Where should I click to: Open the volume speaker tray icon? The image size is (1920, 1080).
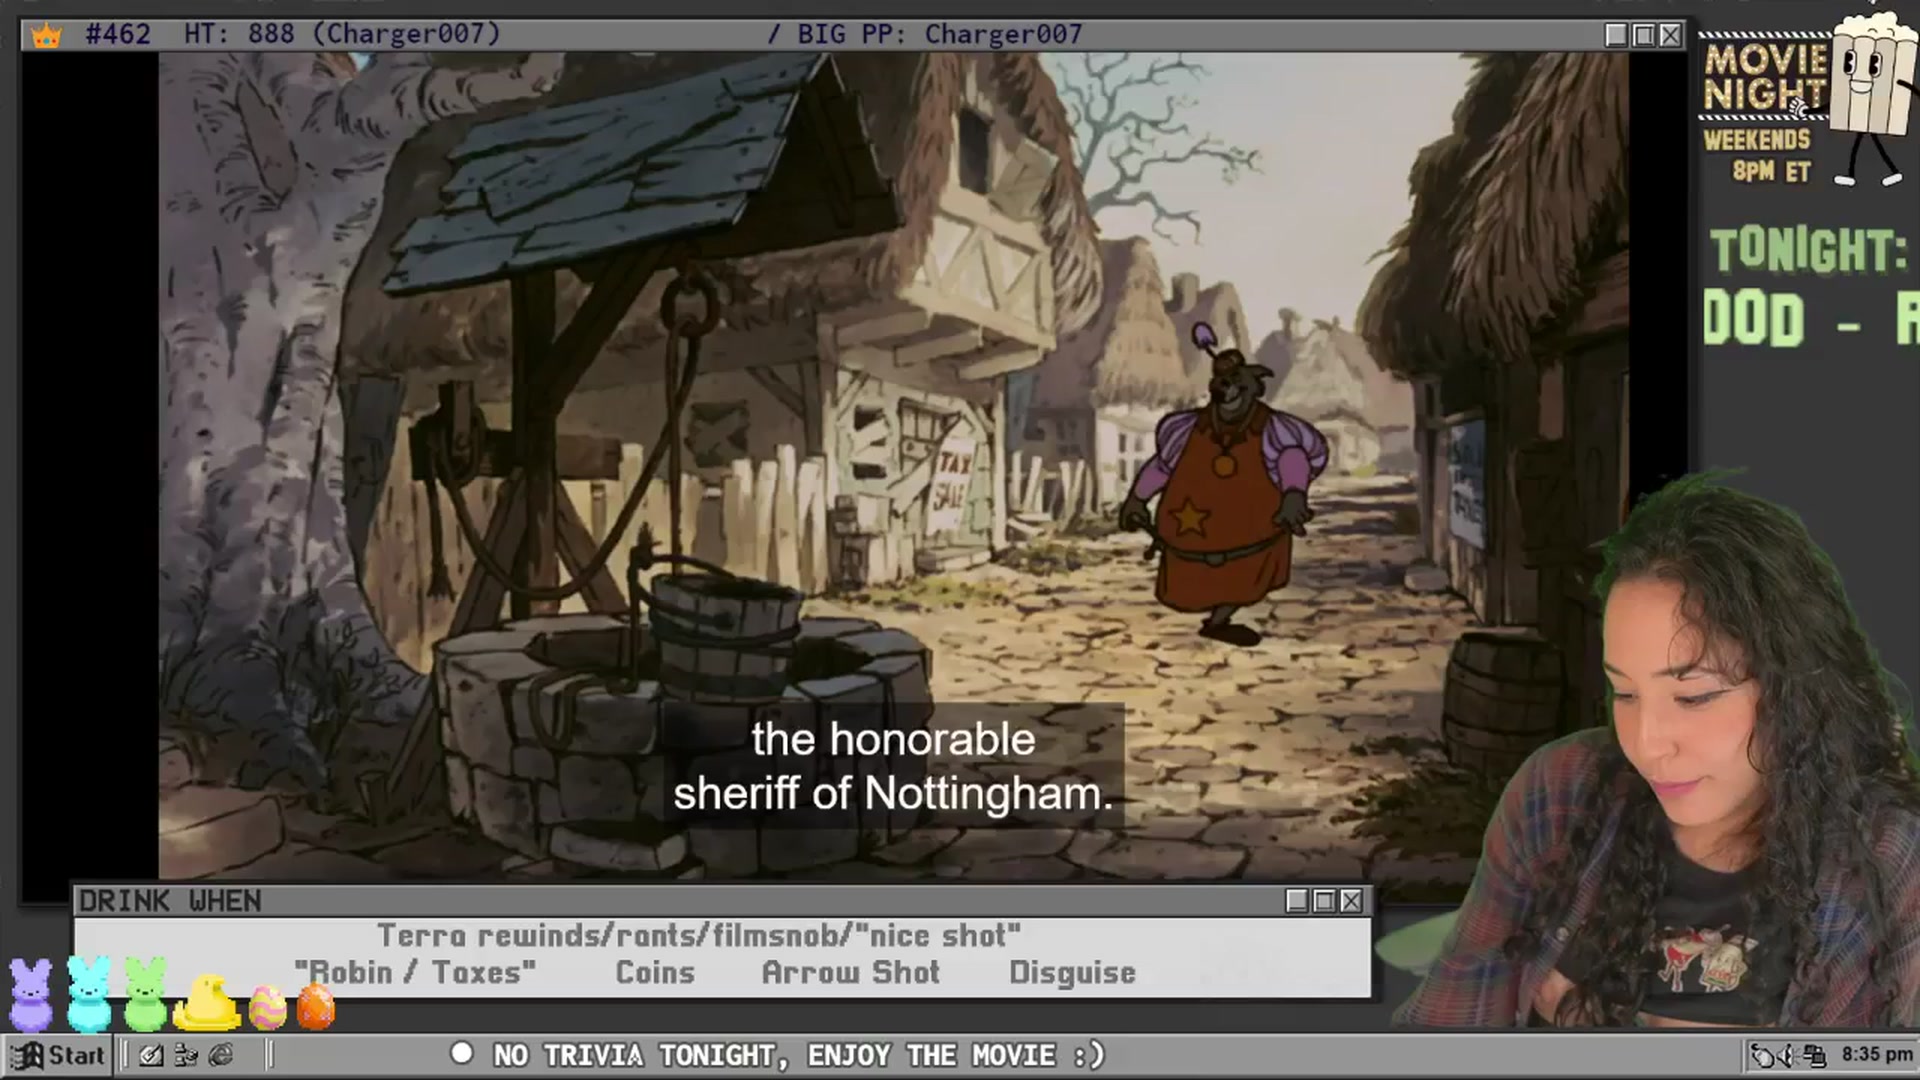coord(1789,1055)
